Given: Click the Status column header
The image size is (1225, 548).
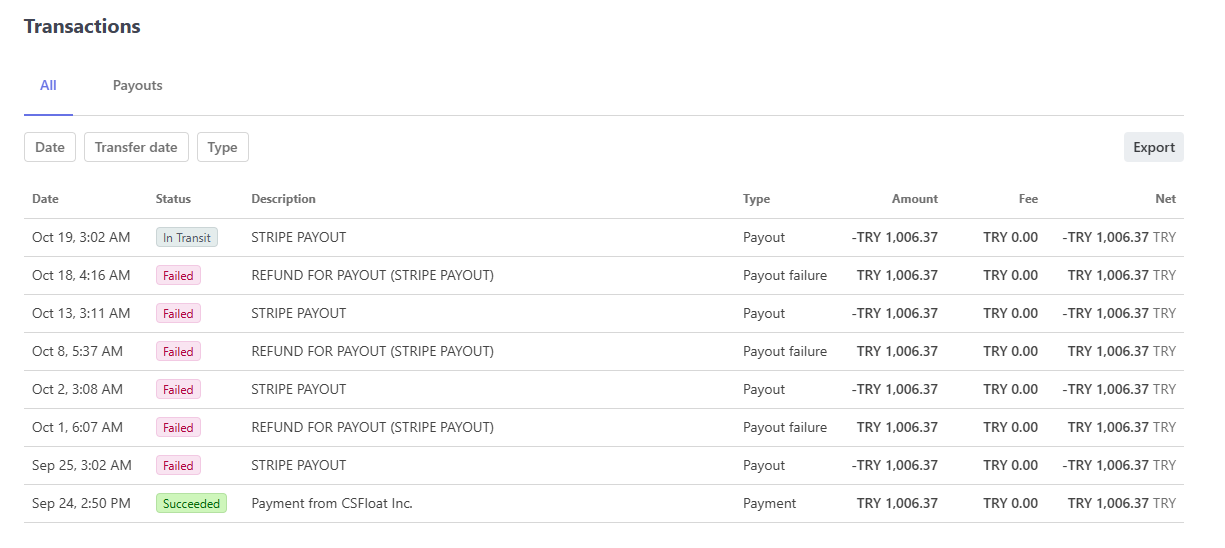Looking at the screenshot, I should click(173, 199).
